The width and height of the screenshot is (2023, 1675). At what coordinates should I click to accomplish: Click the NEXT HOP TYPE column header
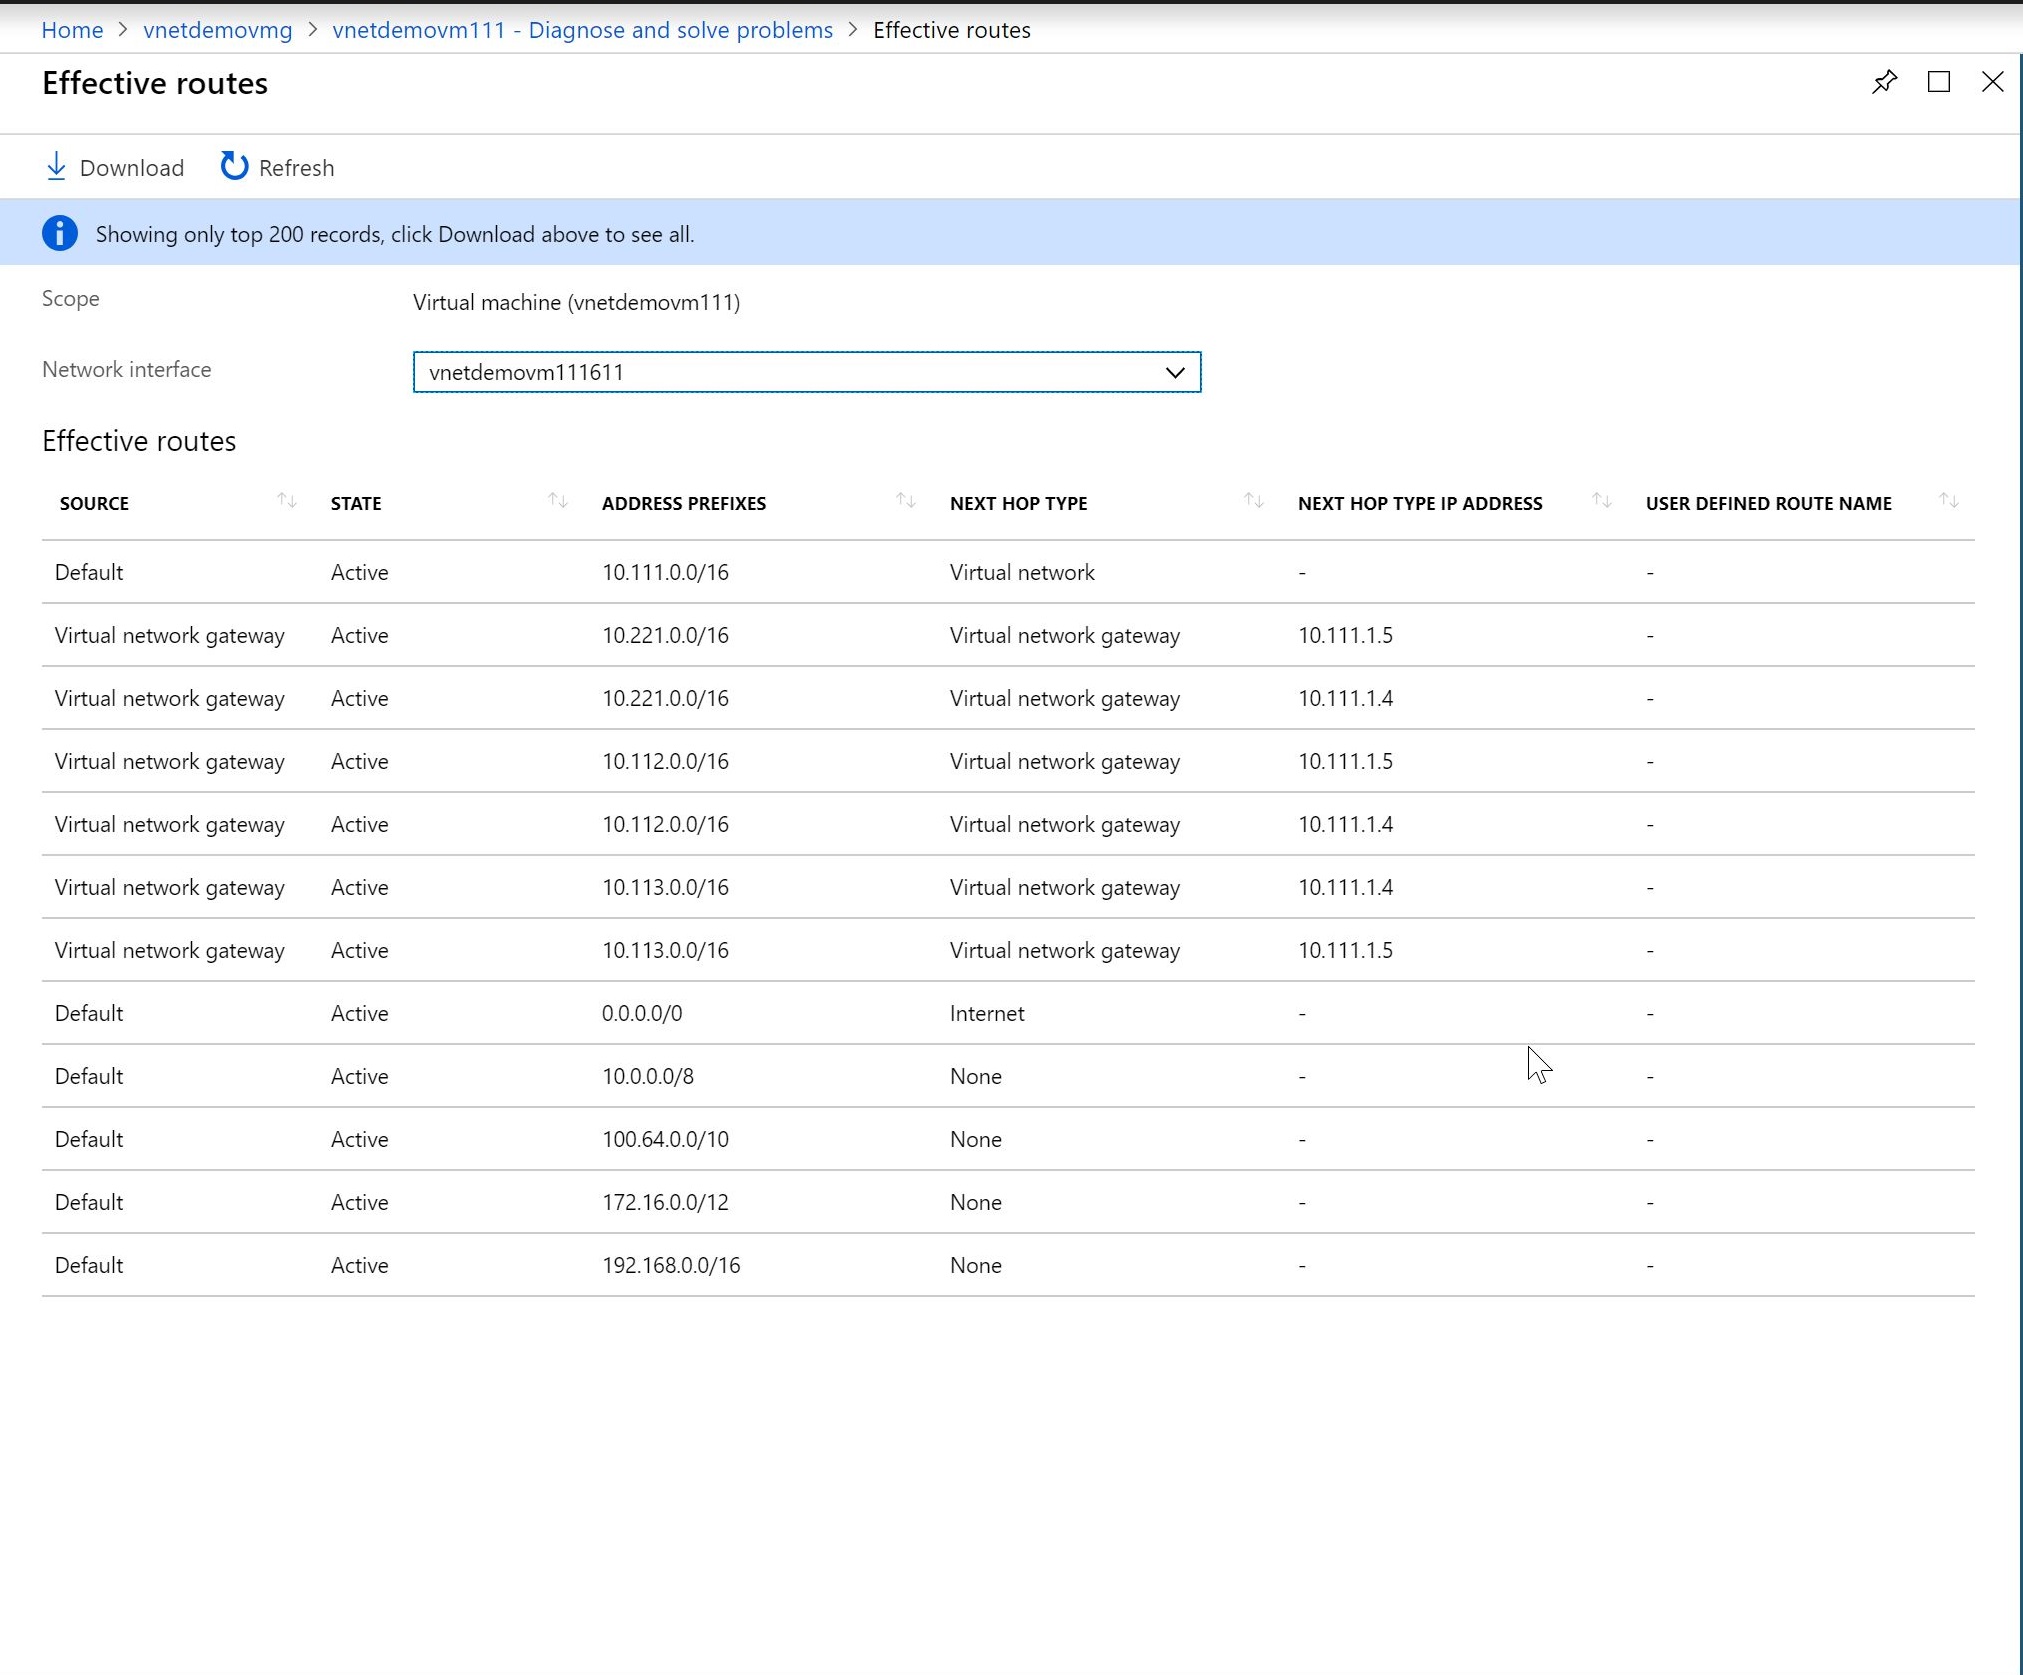(x=1018, y=503)
